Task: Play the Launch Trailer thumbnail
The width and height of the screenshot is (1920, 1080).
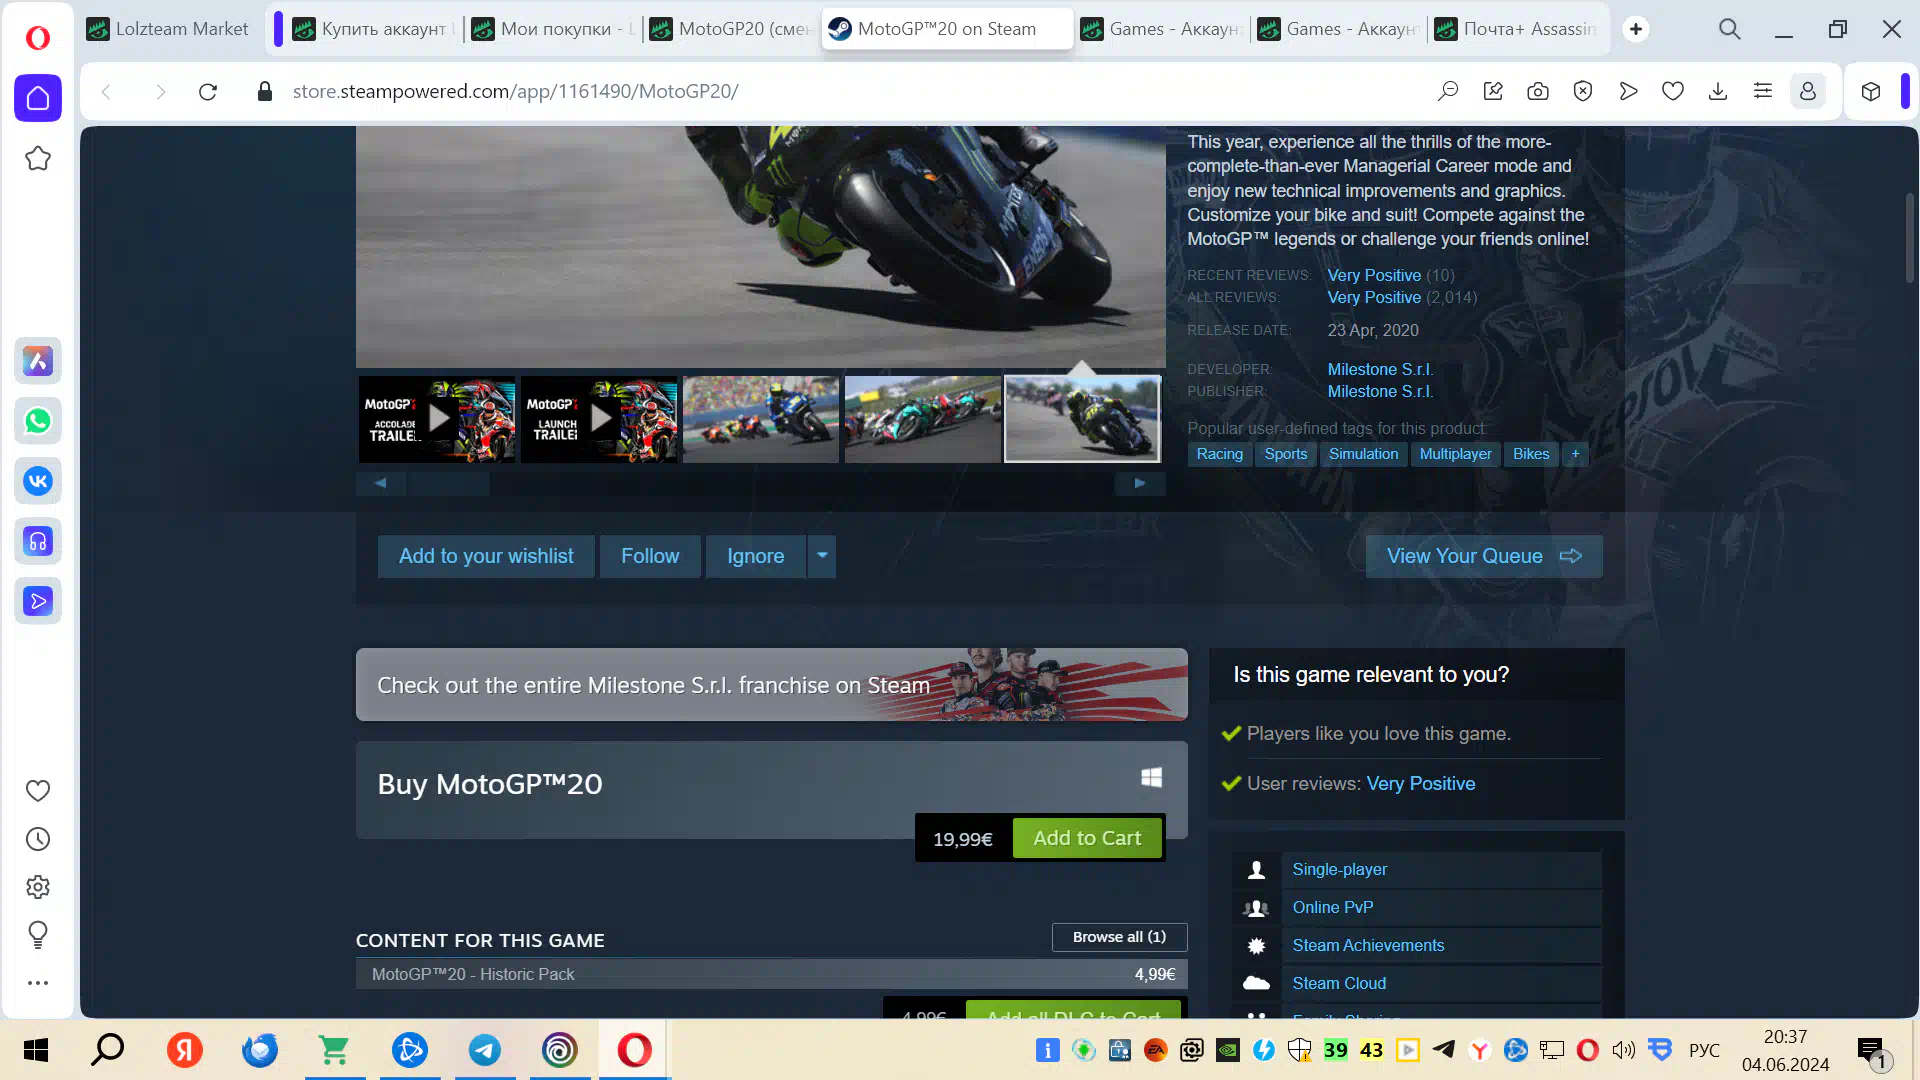Action: [599, 419]
